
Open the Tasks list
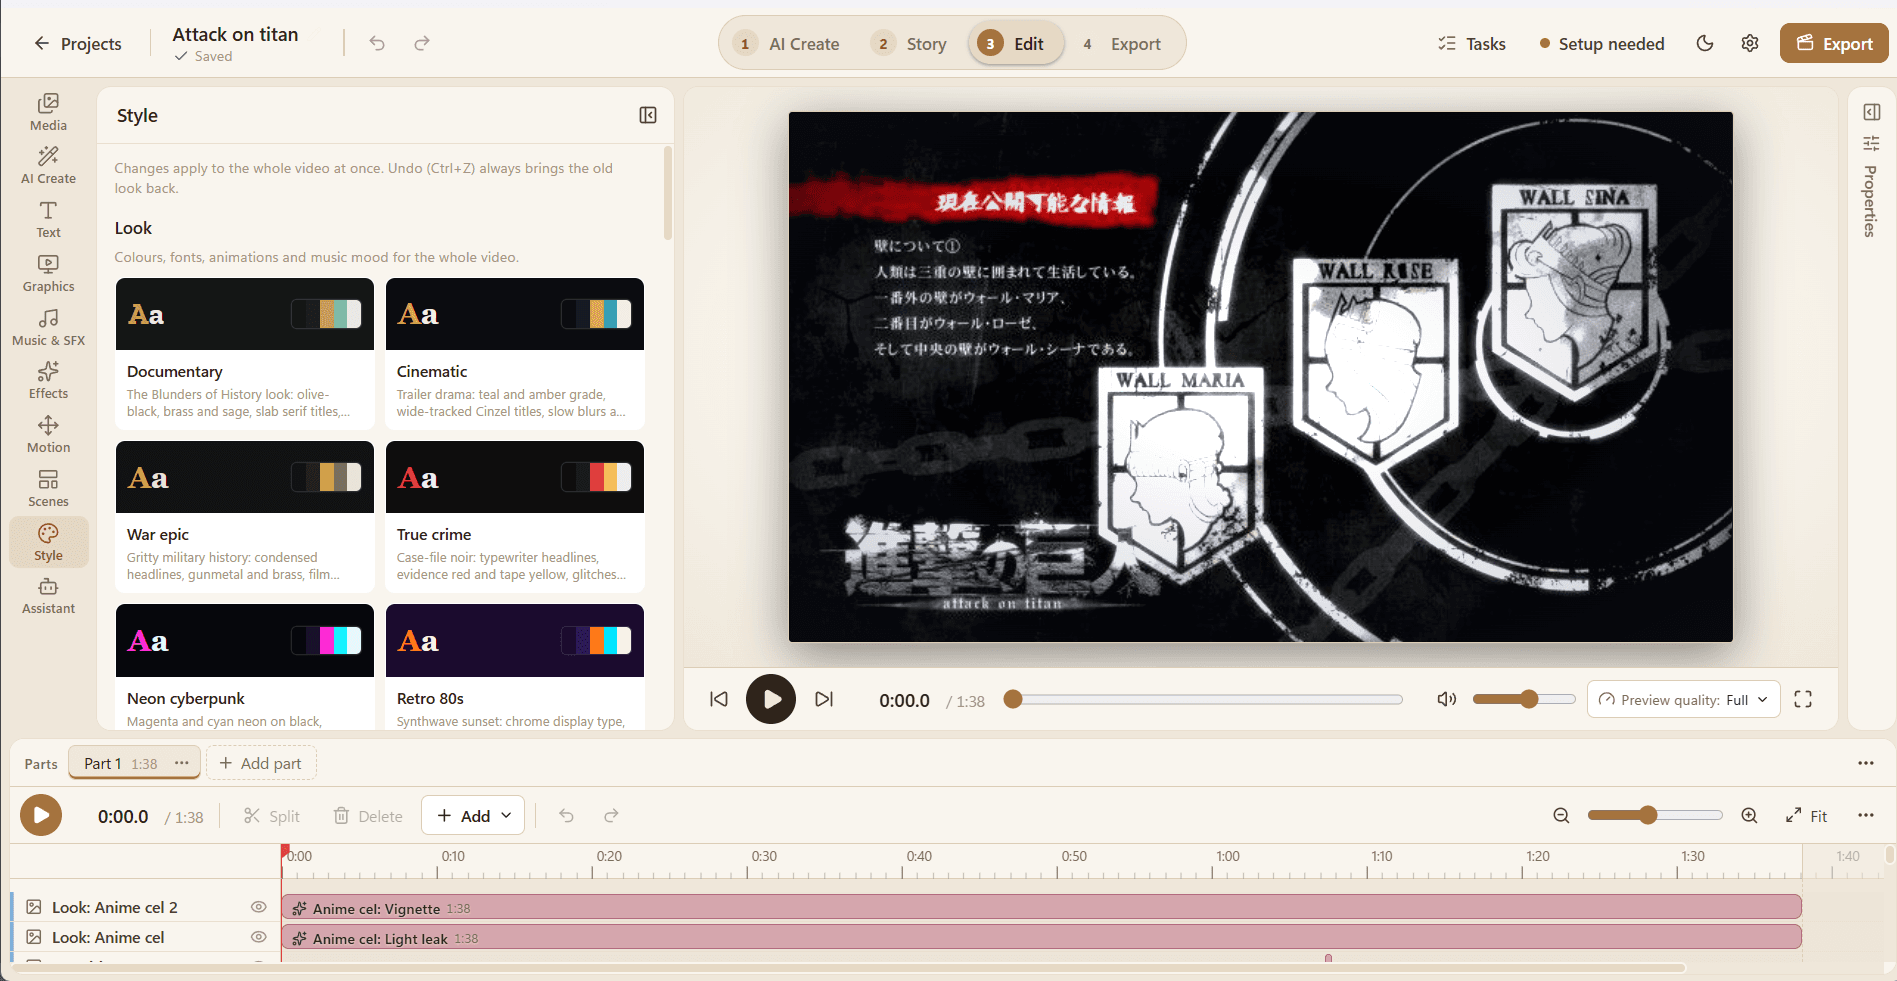click(1472, 43)
